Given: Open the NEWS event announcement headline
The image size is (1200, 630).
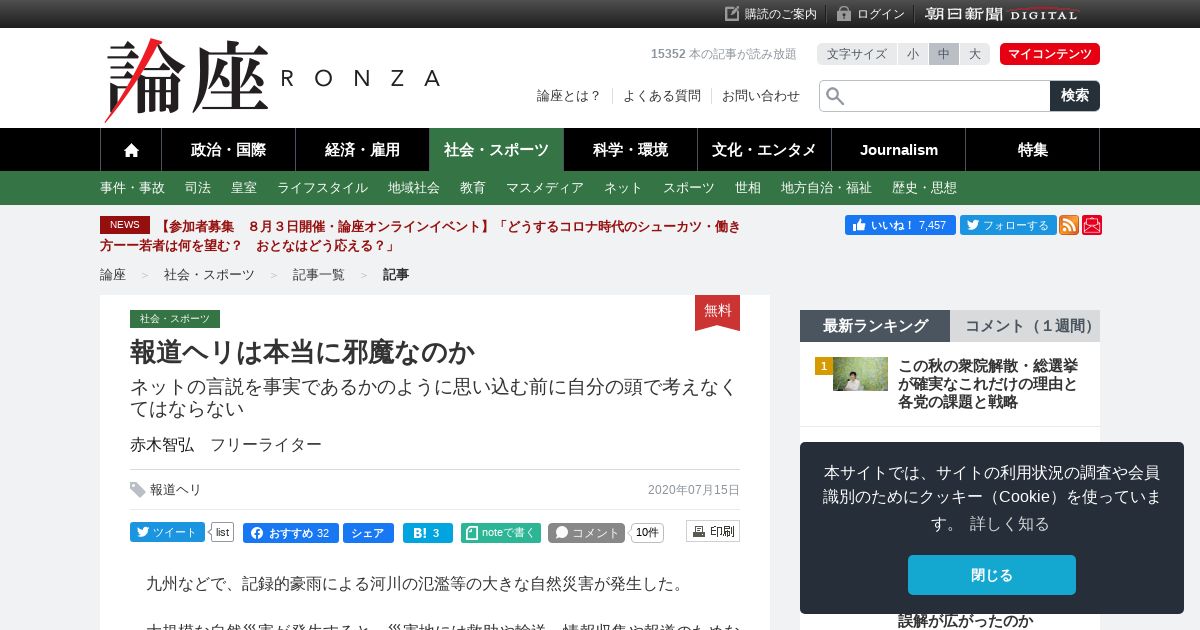Looking at the screenshot, I should tap(420, 236).
